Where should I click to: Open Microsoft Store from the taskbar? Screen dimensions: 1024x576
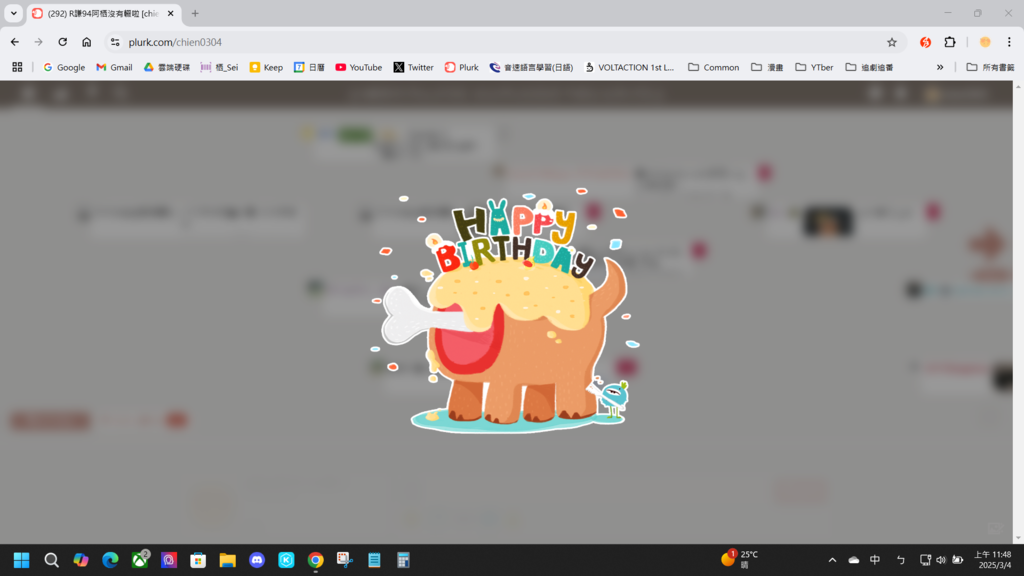(198, 560)
